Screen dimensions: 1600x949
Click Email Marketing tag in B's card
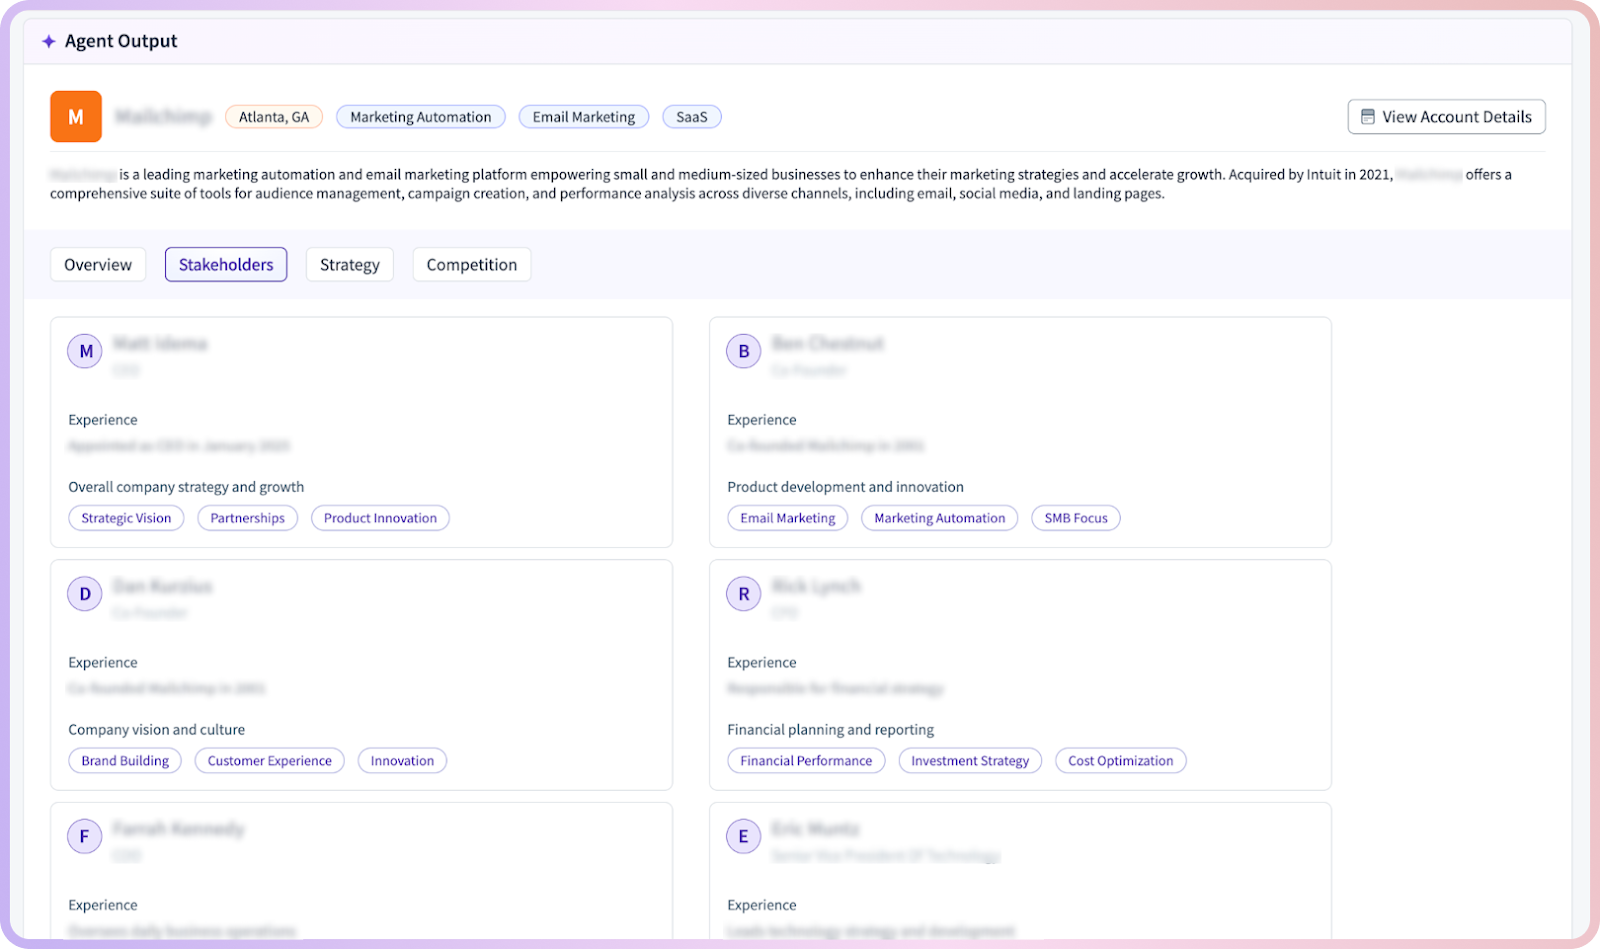pos(788,518)
